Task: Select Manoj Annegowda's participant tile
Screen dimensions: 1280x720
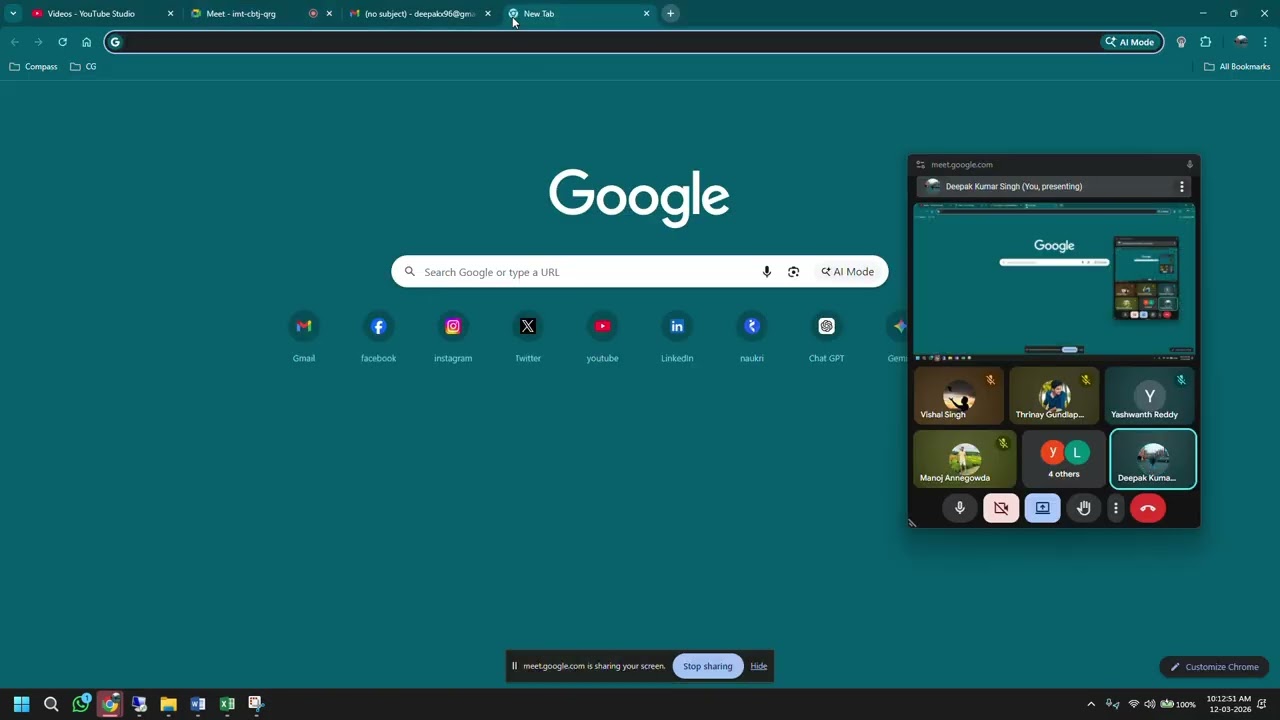Action: pos(965,459)
